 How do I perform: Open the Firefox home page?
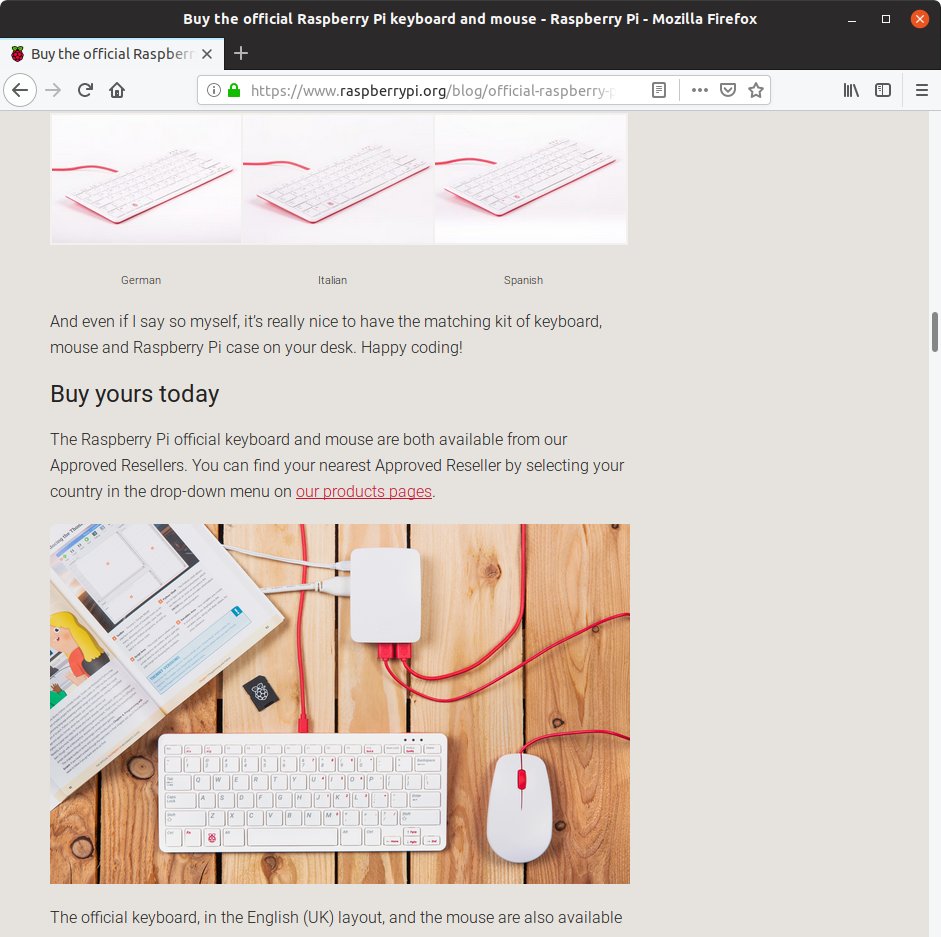117,90
